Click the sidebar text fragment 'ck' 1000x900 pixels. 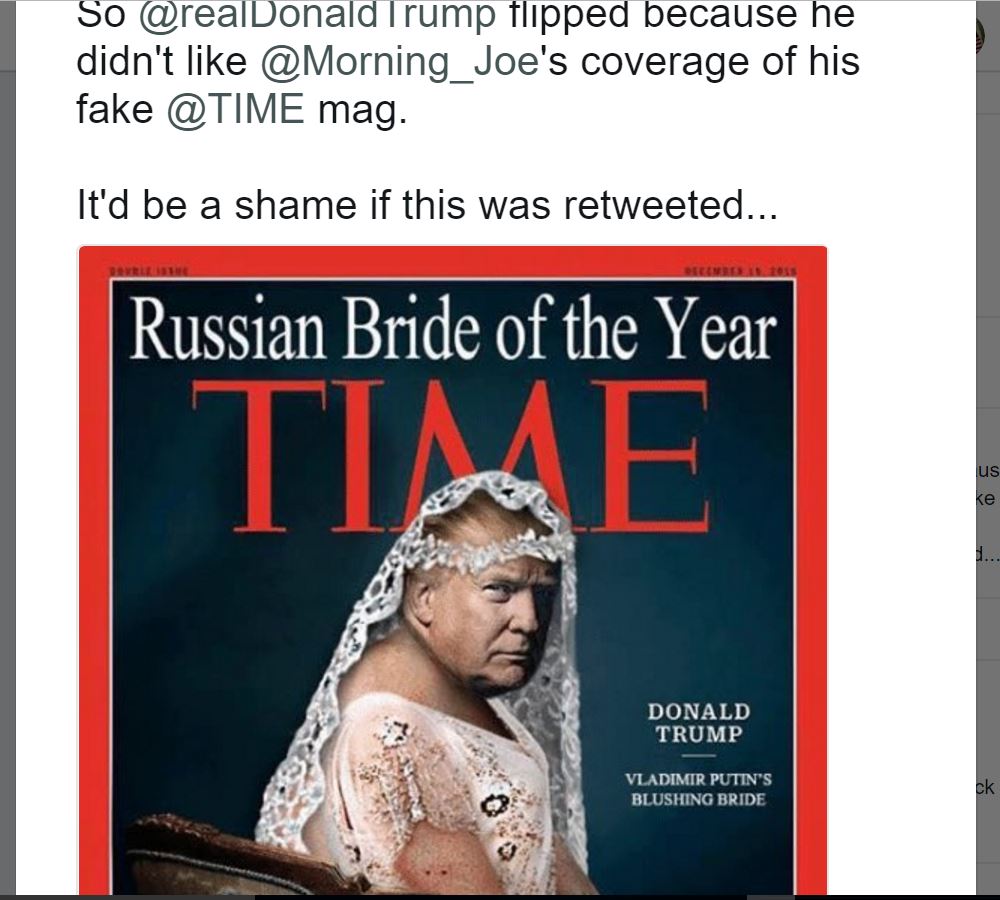click(986, 787)
